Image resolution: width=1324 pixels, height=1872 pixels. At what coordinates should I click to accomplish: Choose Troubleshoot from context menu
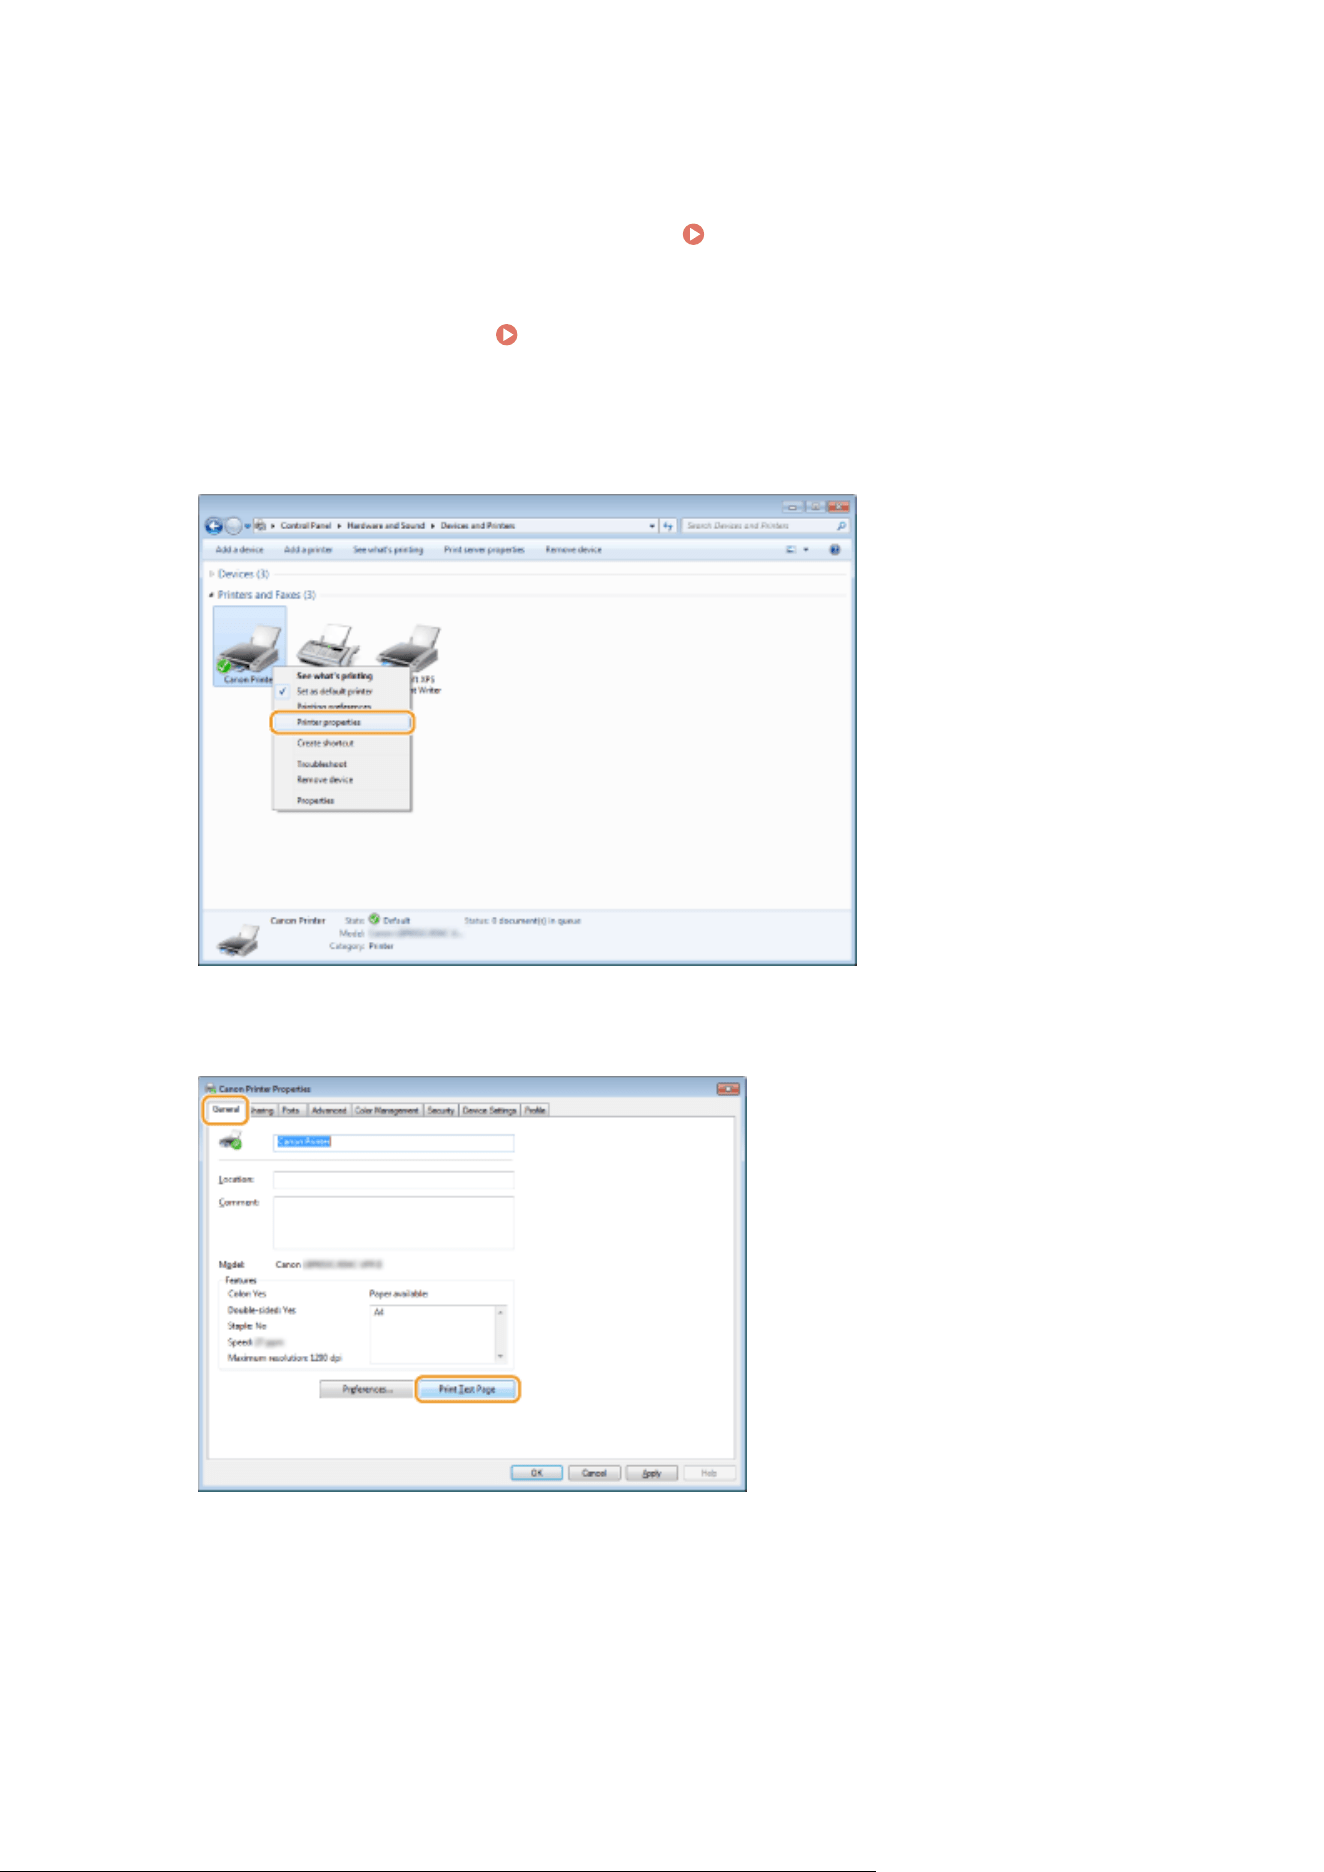342,764
